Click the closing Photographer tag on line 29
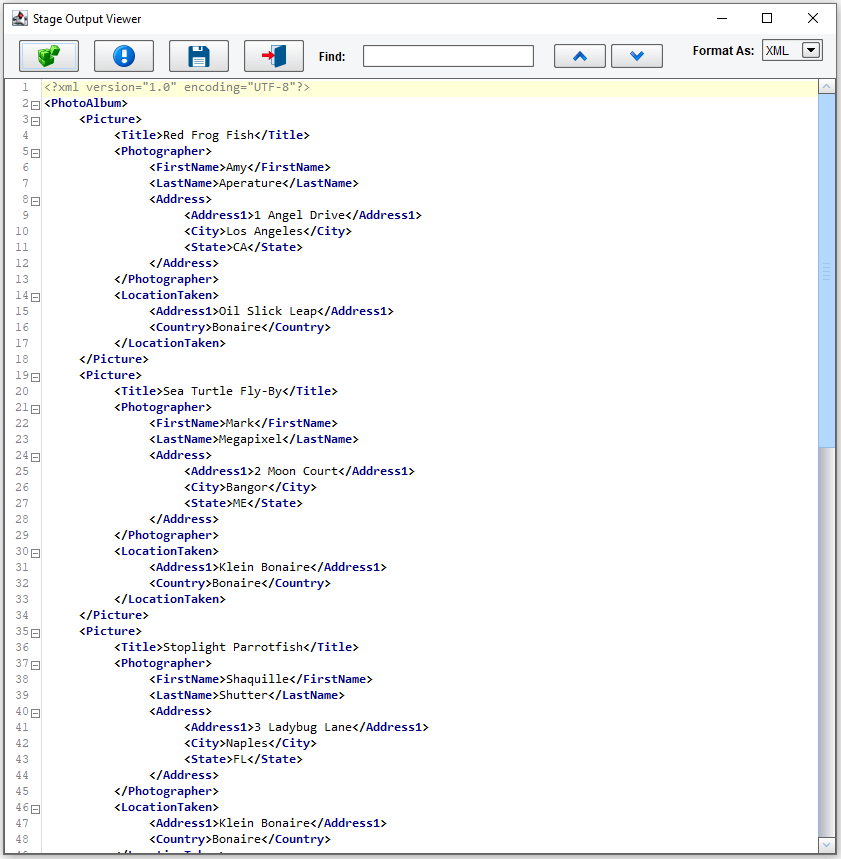 (167, 535)
